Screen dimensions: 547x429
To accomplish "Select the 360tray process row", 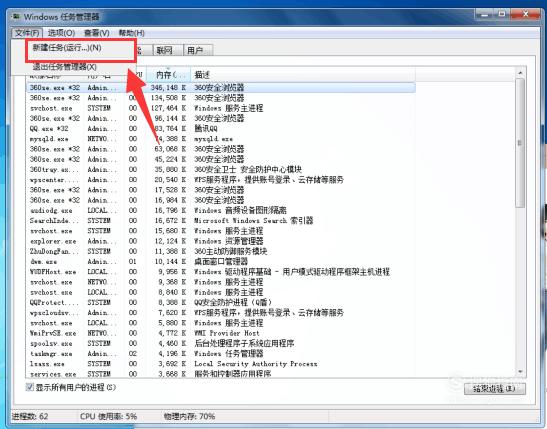I will coord(221,170).
